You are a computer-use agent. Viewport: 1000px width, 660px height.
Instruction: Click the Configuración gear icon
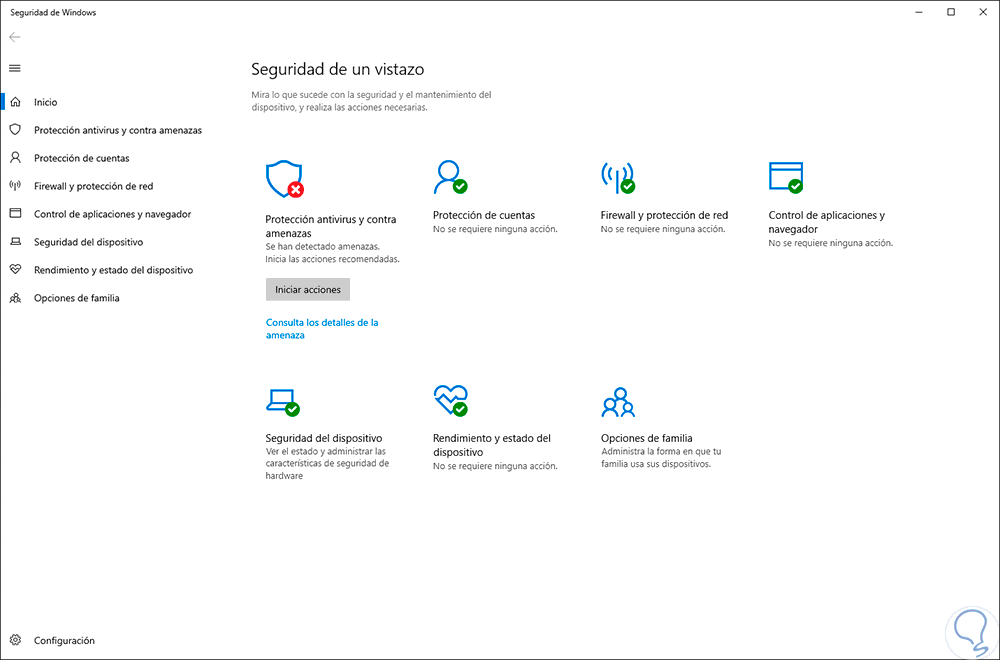[15, 640]
